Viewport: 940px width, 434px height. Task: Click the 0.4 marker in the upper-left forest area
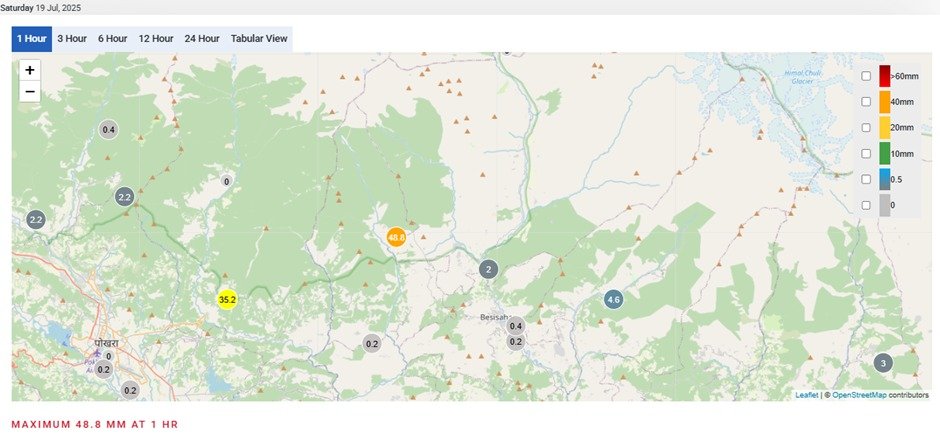click(109, 129)
